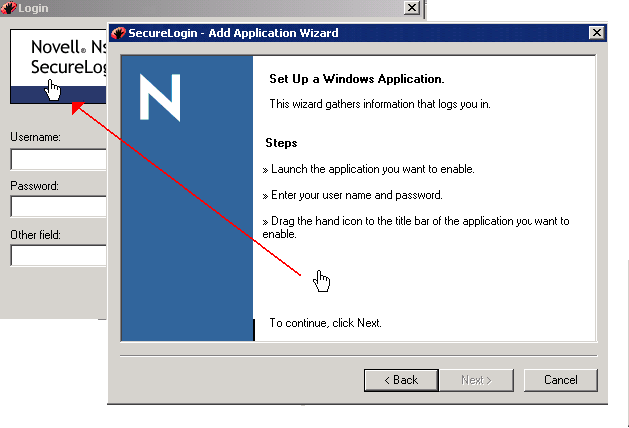
Task: Cancel the Add Application Wizard
Action: 560,380
